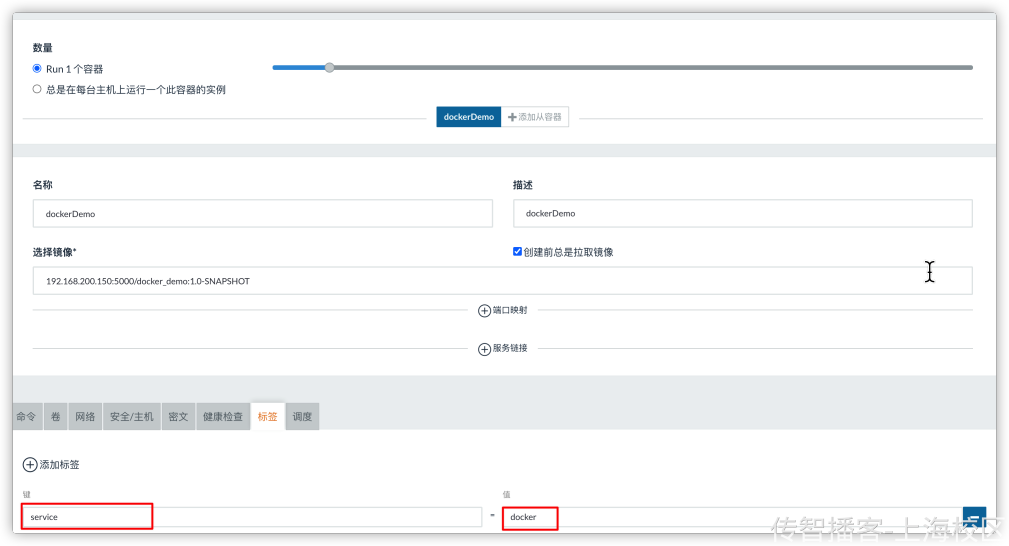
Task: Switch to the 安全/主机 tab
Action: (x=132, y=417)
